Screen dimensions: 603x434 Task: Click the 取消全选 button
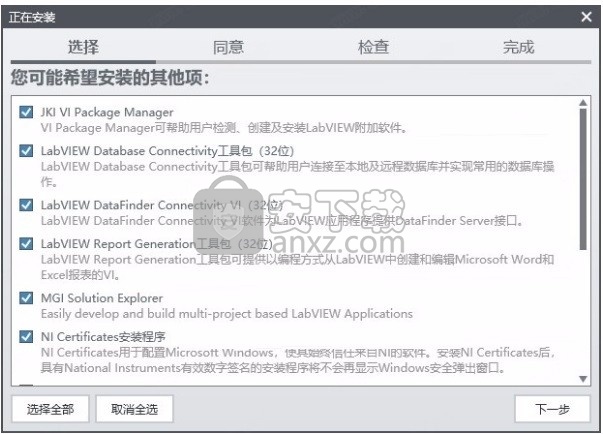coord(135,409)
